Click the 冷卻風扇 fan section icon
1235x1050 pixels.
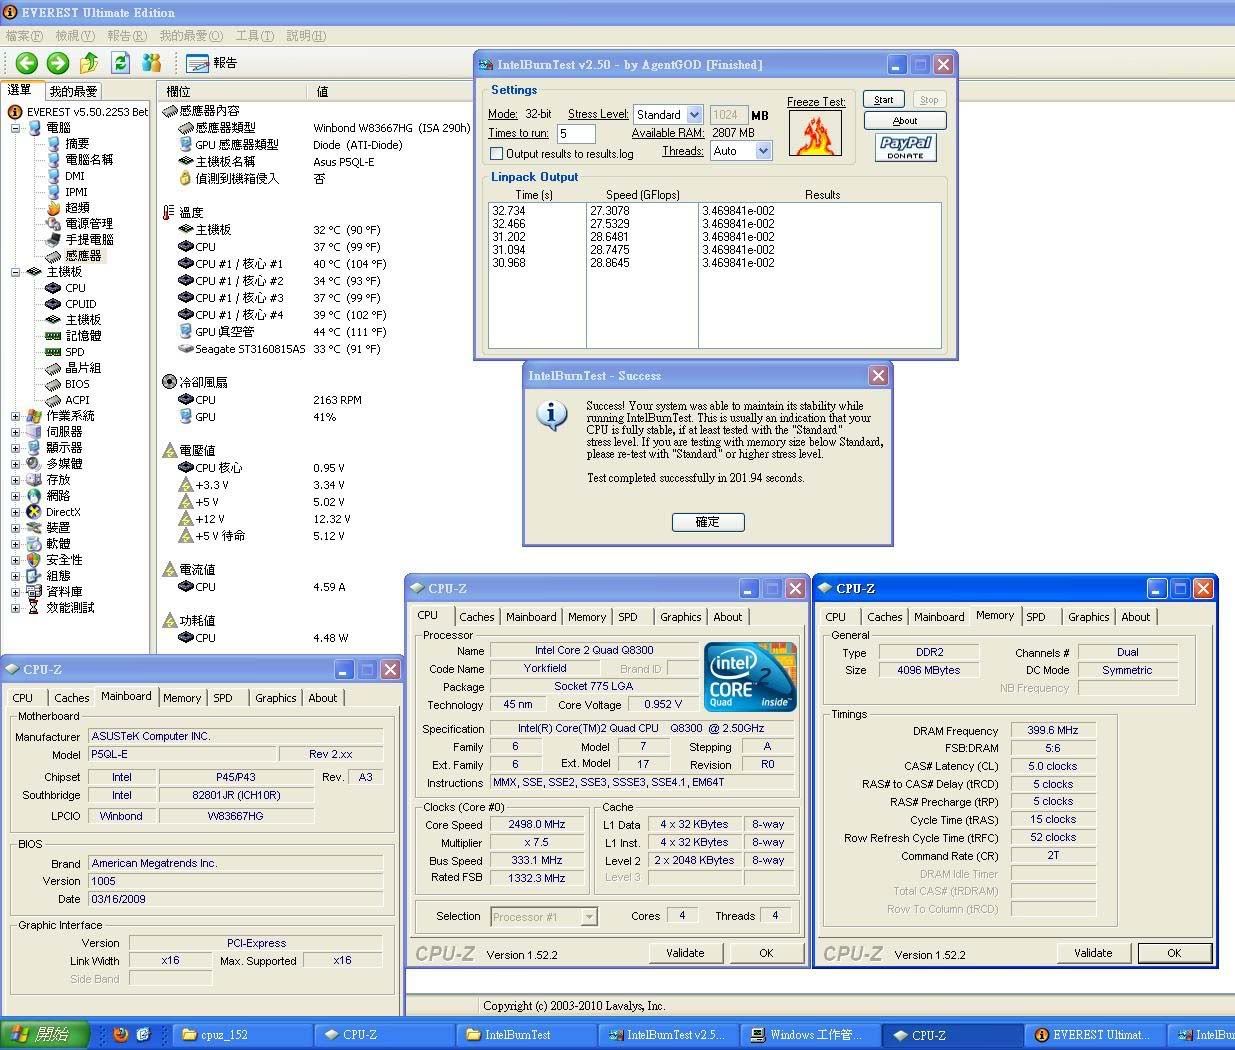169,382
